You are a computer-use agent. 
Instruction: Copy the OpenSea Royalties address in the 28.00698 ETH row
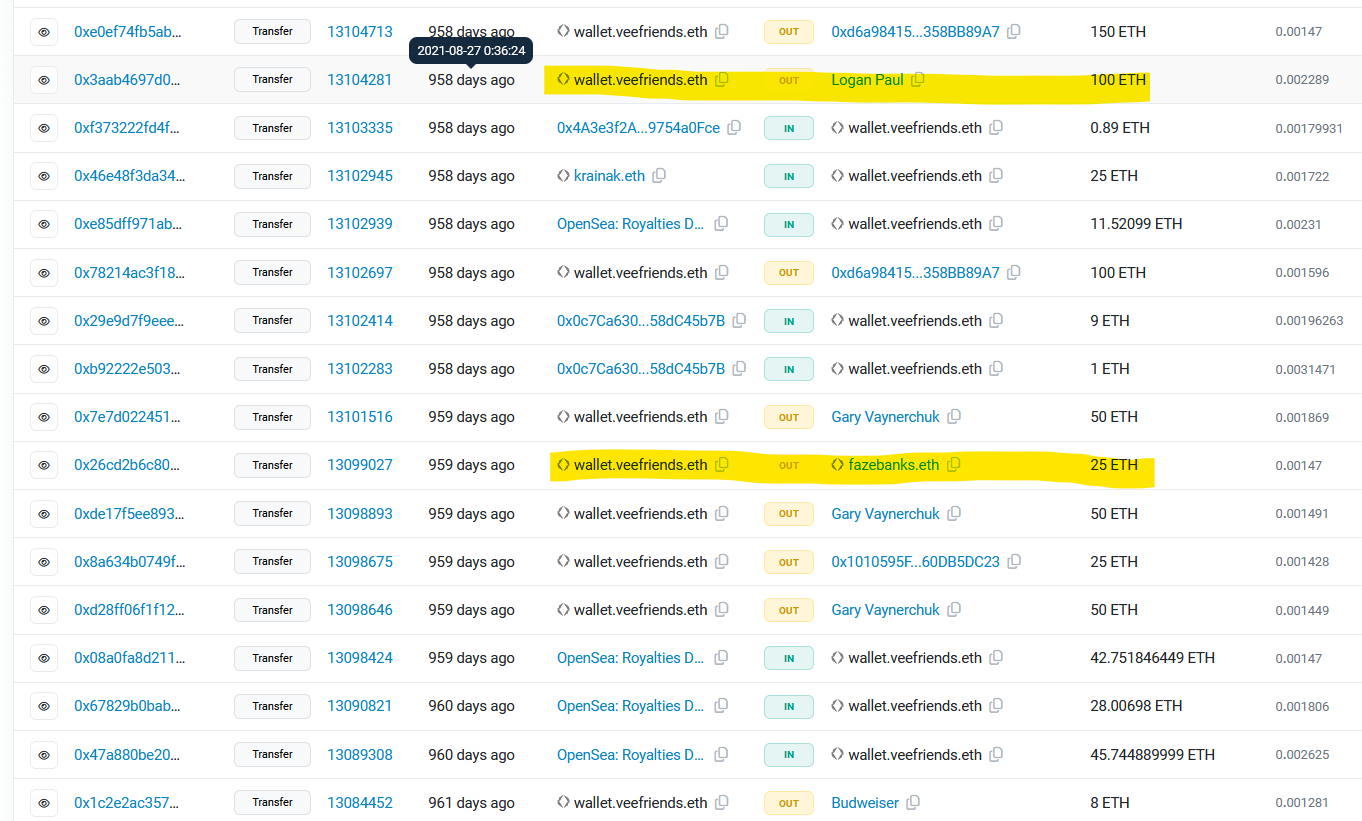(721, 706)
